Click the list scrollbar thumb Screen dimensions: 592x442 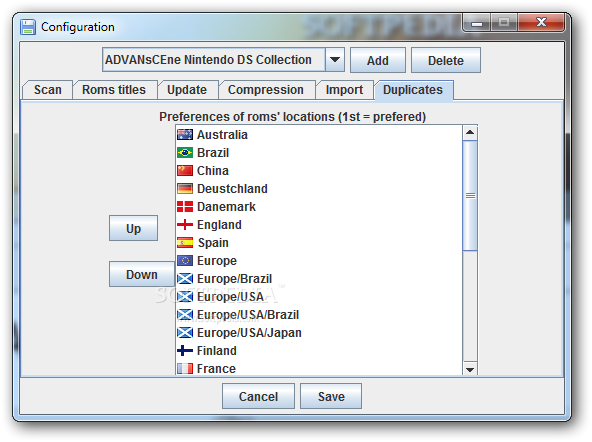coord(470,196)
